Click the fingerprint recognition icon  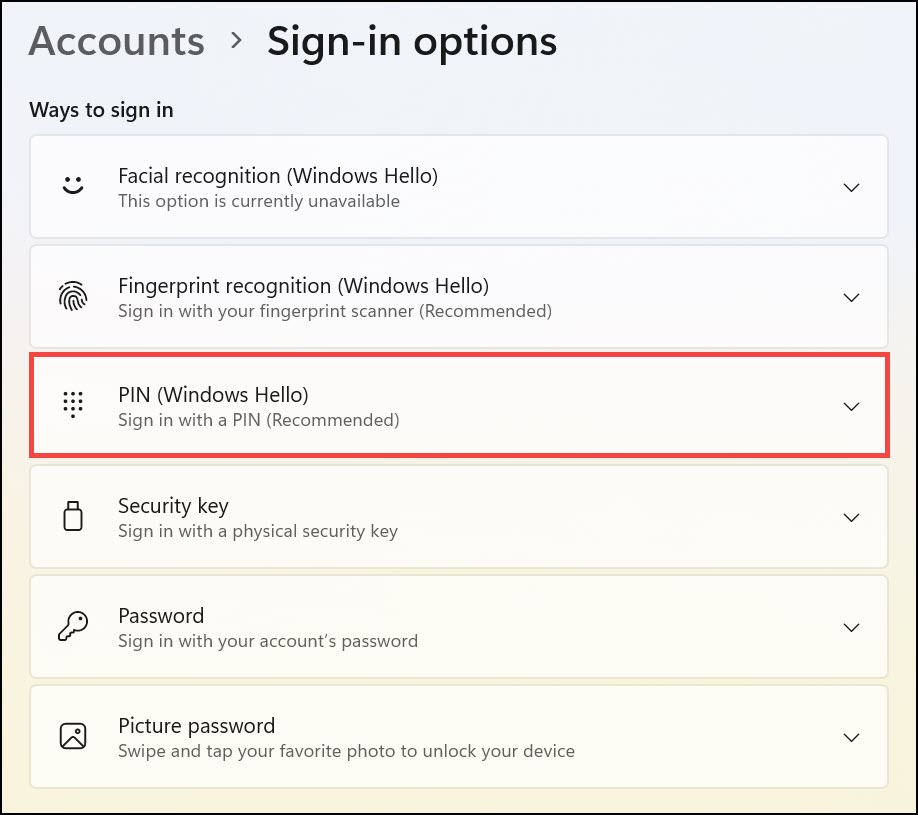point(73,296)
